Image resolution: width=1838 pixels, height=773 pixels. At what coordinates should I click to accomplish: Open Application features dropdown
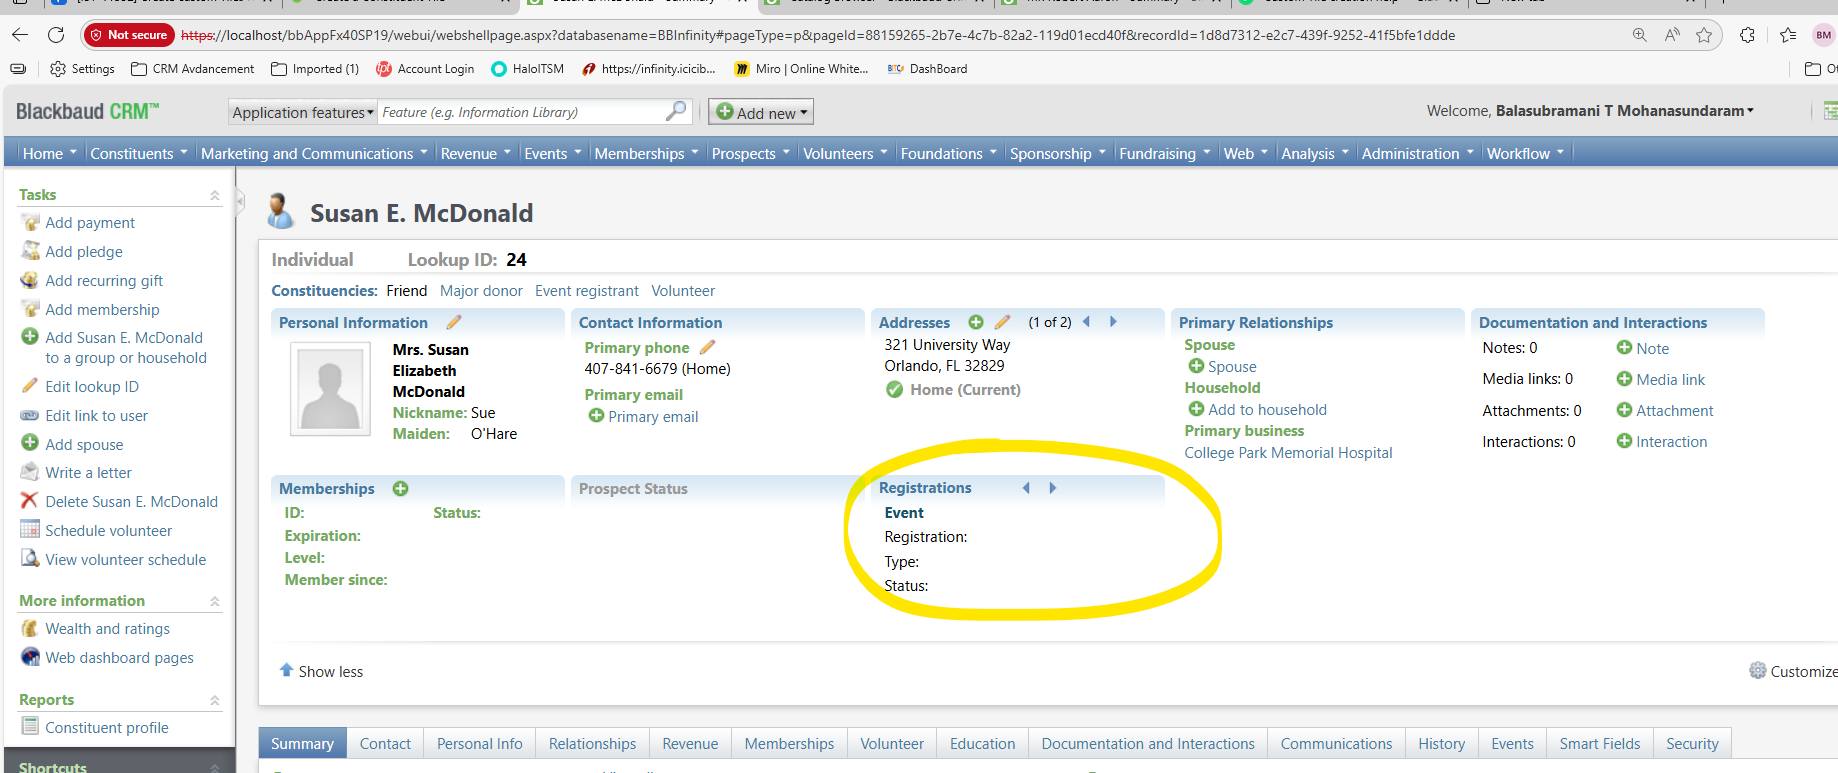303,112
